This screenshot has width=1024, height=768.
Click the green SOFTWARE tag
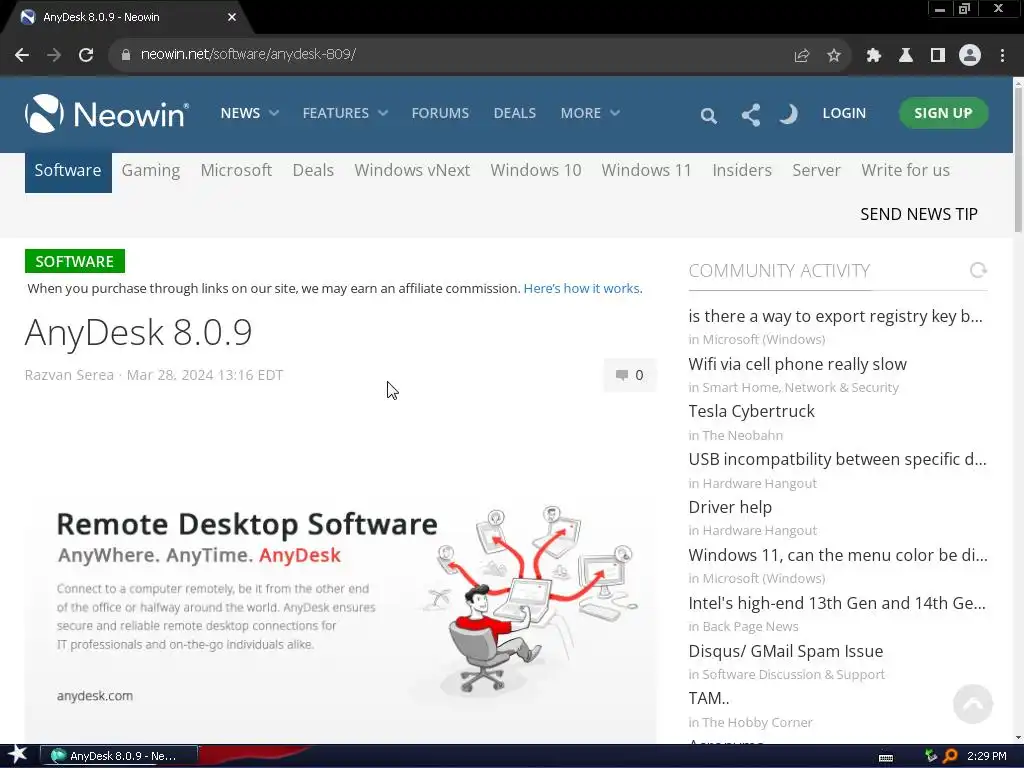coord(74,261)
